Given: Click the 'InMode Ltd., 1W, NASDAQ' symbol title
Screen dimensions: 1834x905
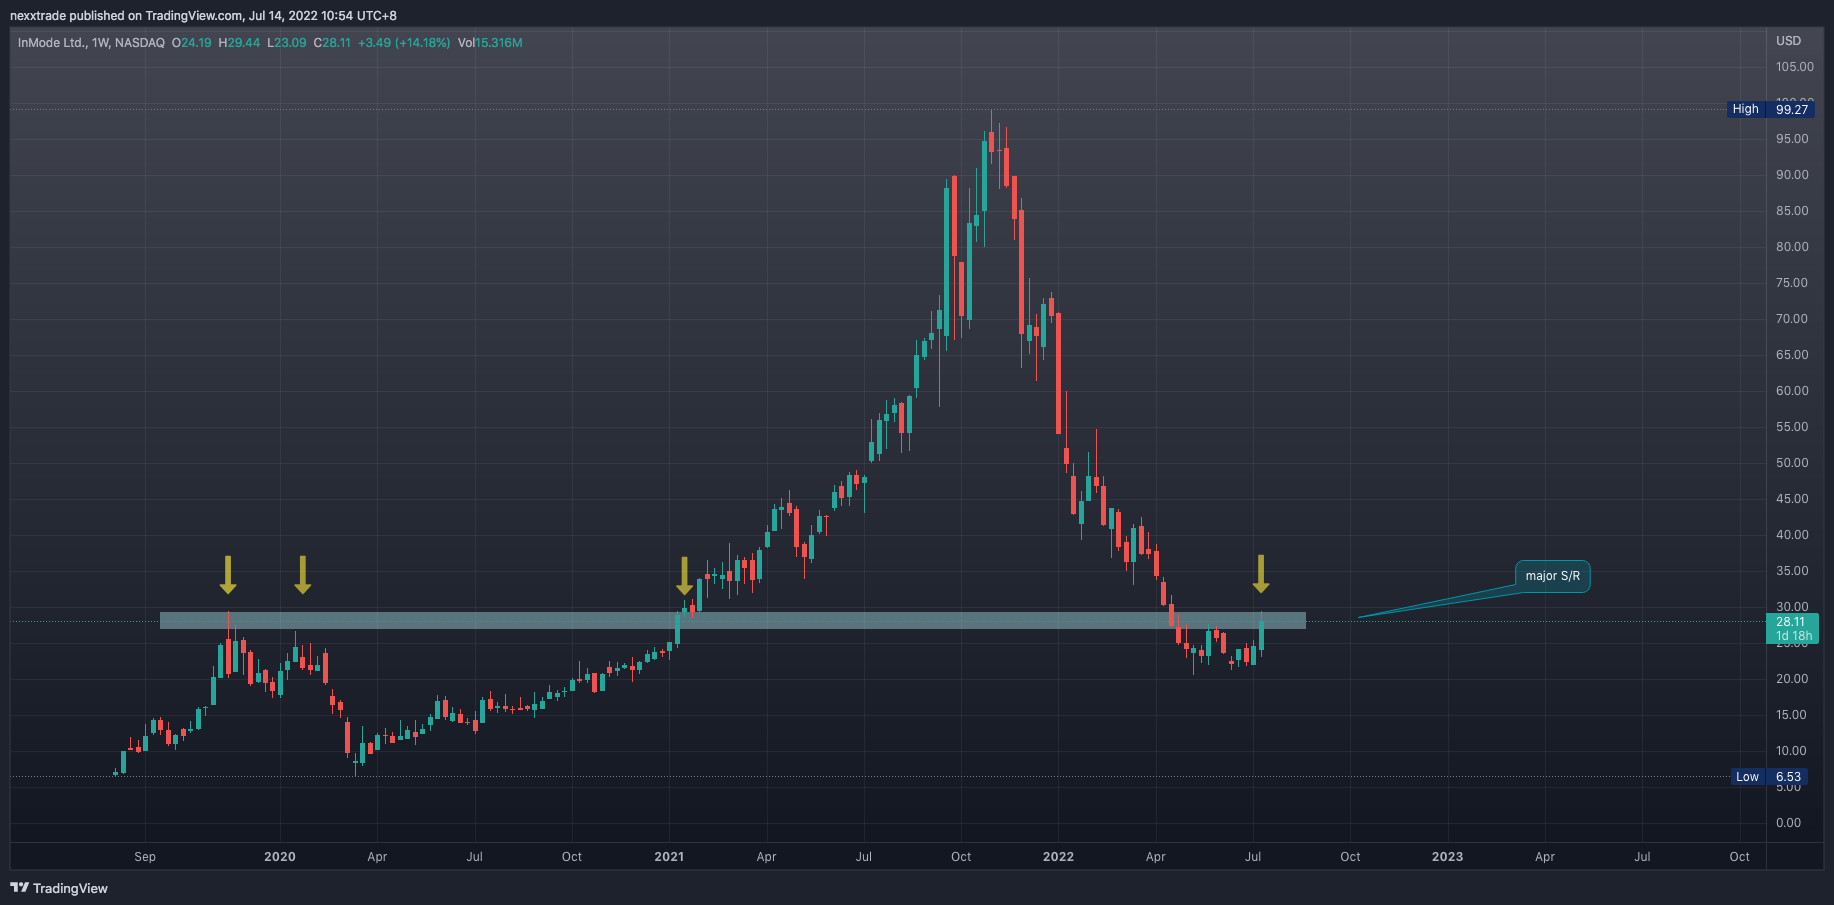Looking at the screenshot, I should pos(91,43).
